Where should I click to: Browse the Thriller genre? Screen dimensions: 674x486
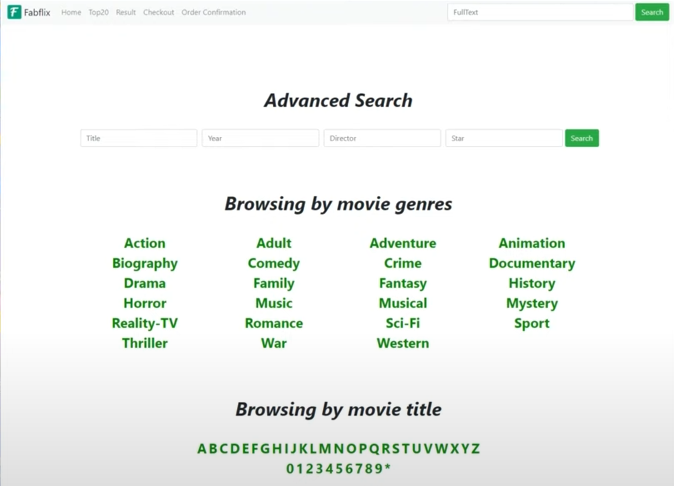click(x=145, y=343)
